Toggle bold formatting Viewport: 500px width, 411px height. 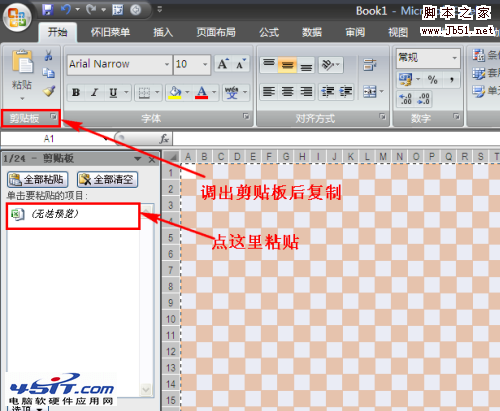(x=76, y=92)
